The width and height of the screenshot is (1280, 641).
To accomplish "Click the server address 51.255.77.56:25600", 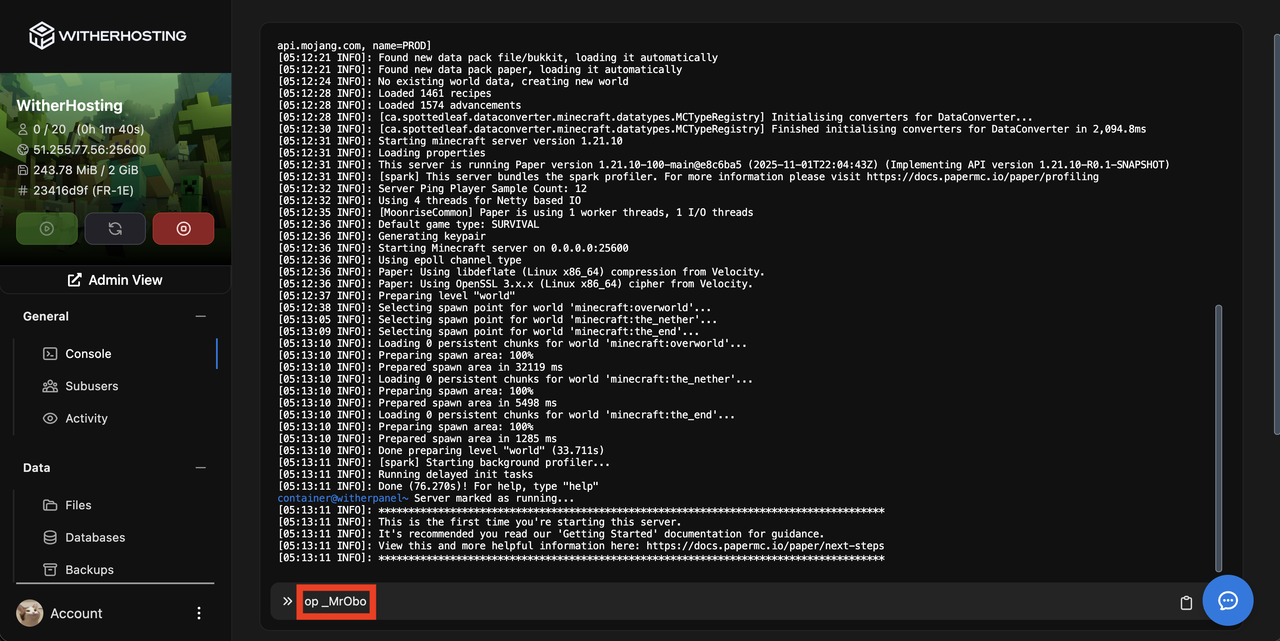I will pos(89,150).
